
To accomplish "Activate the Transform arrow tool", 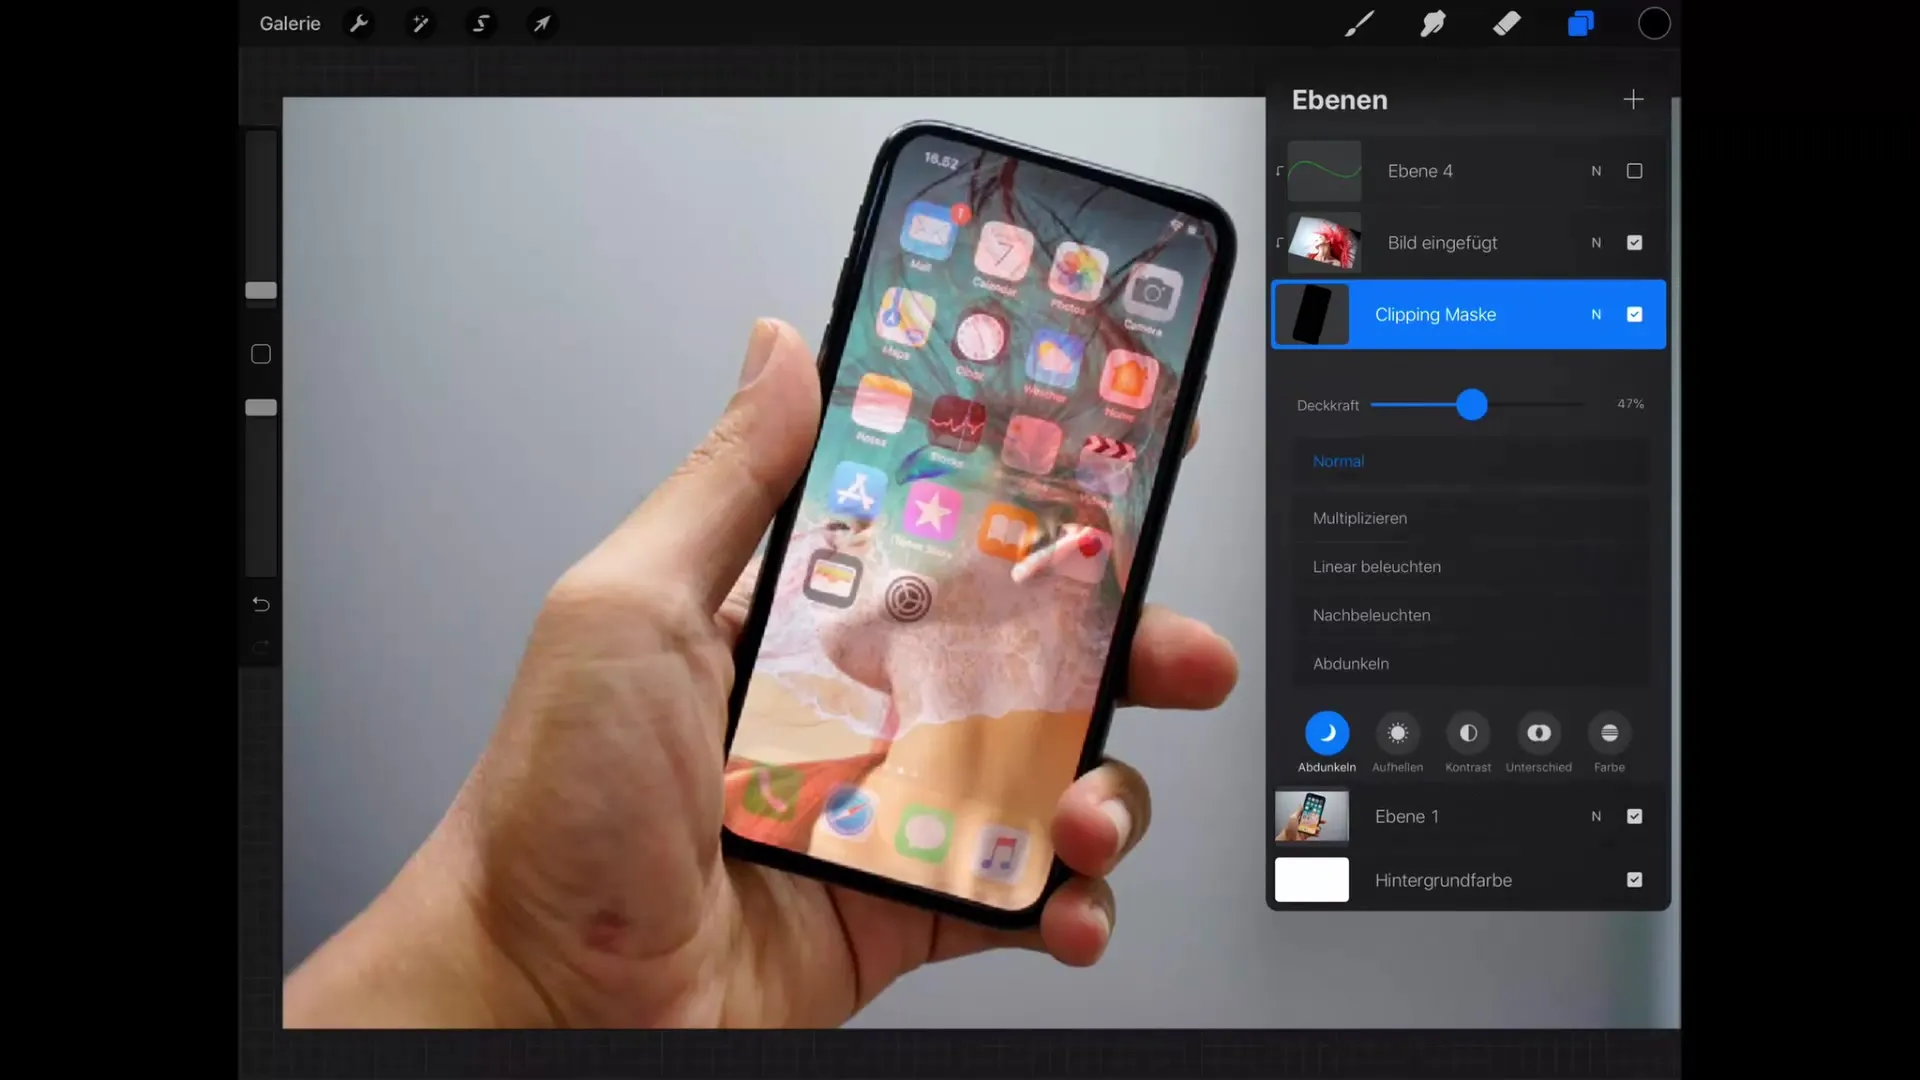I will pyautogui.click(x=542, y=23).
